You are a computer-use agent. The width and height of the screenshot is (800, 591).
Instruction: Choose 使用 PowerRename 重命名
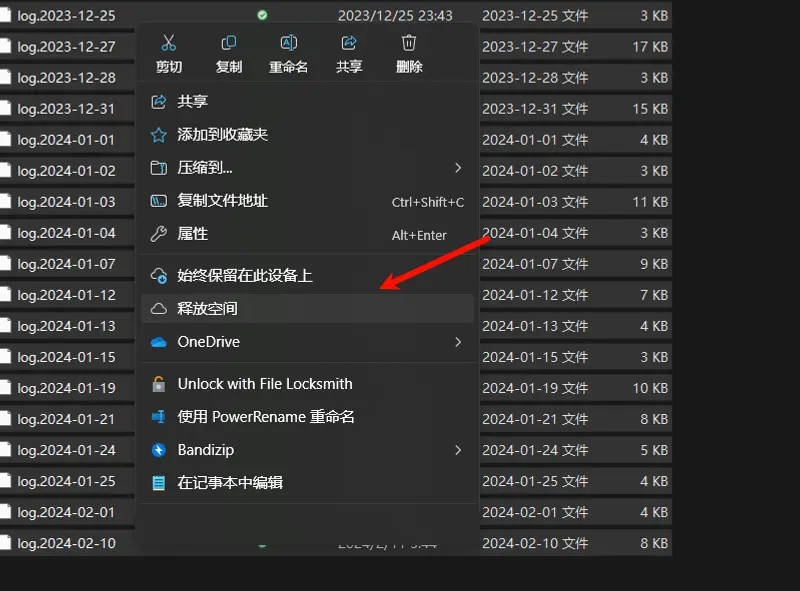click(x=307, y=417)
